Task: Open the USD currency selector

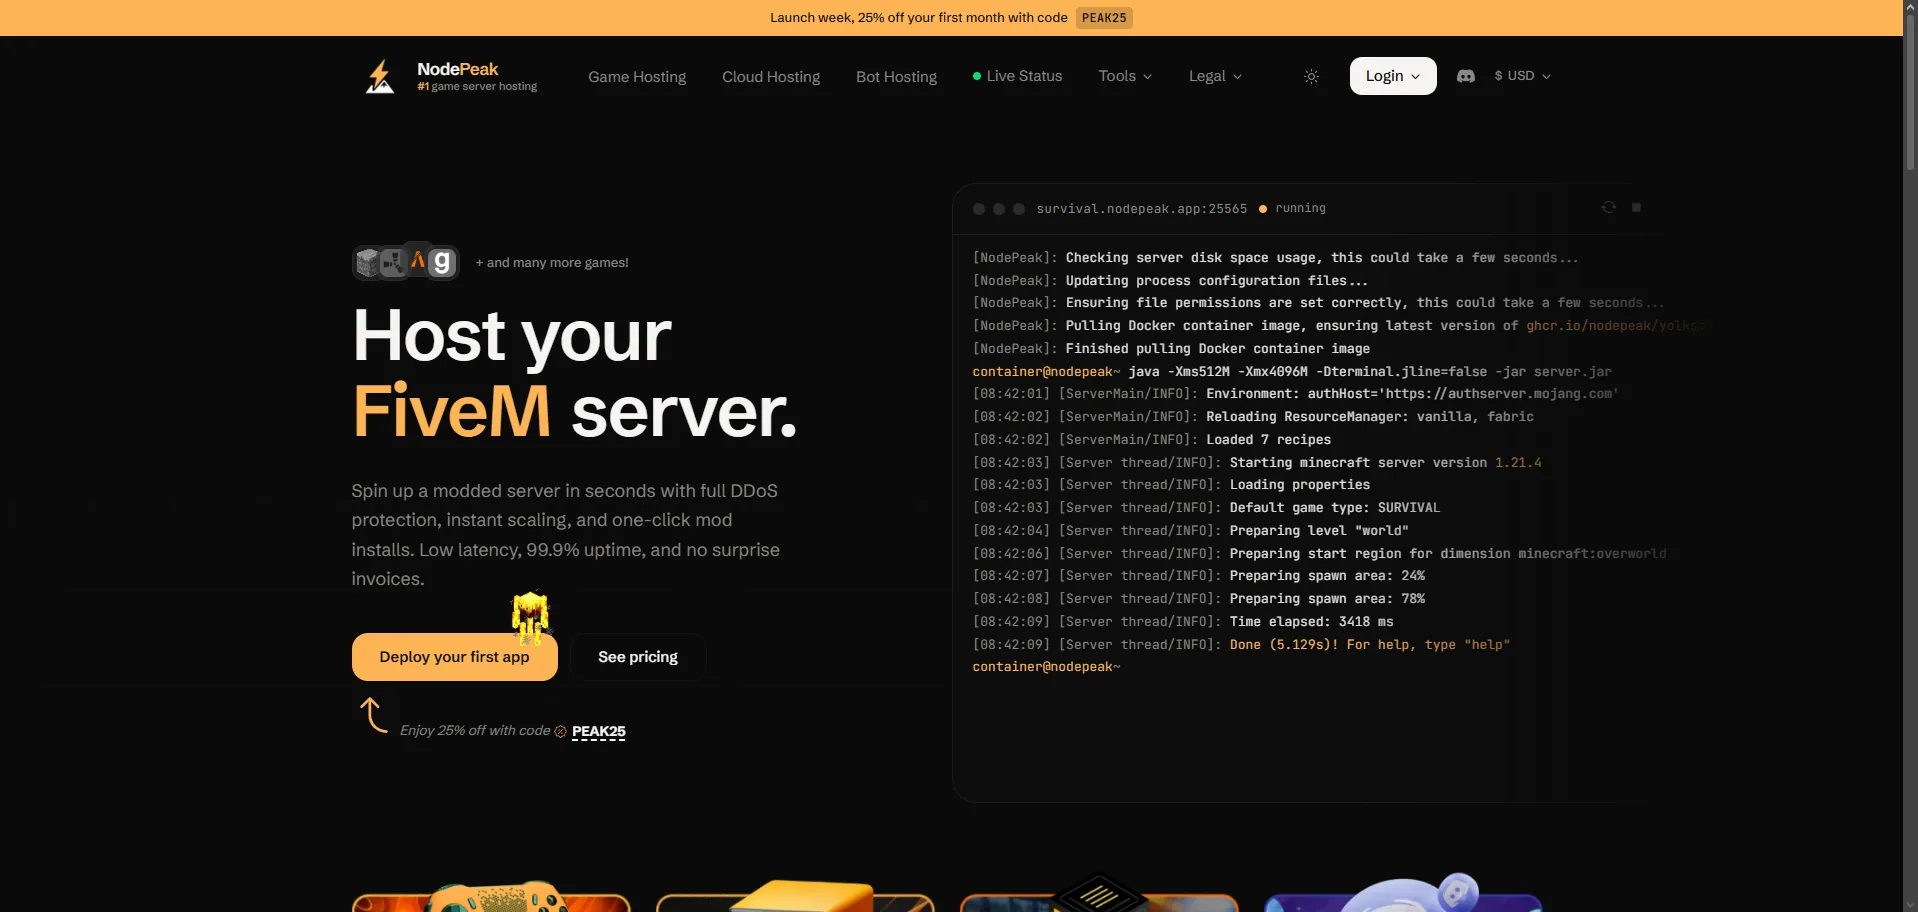Action: (1522, 76)
